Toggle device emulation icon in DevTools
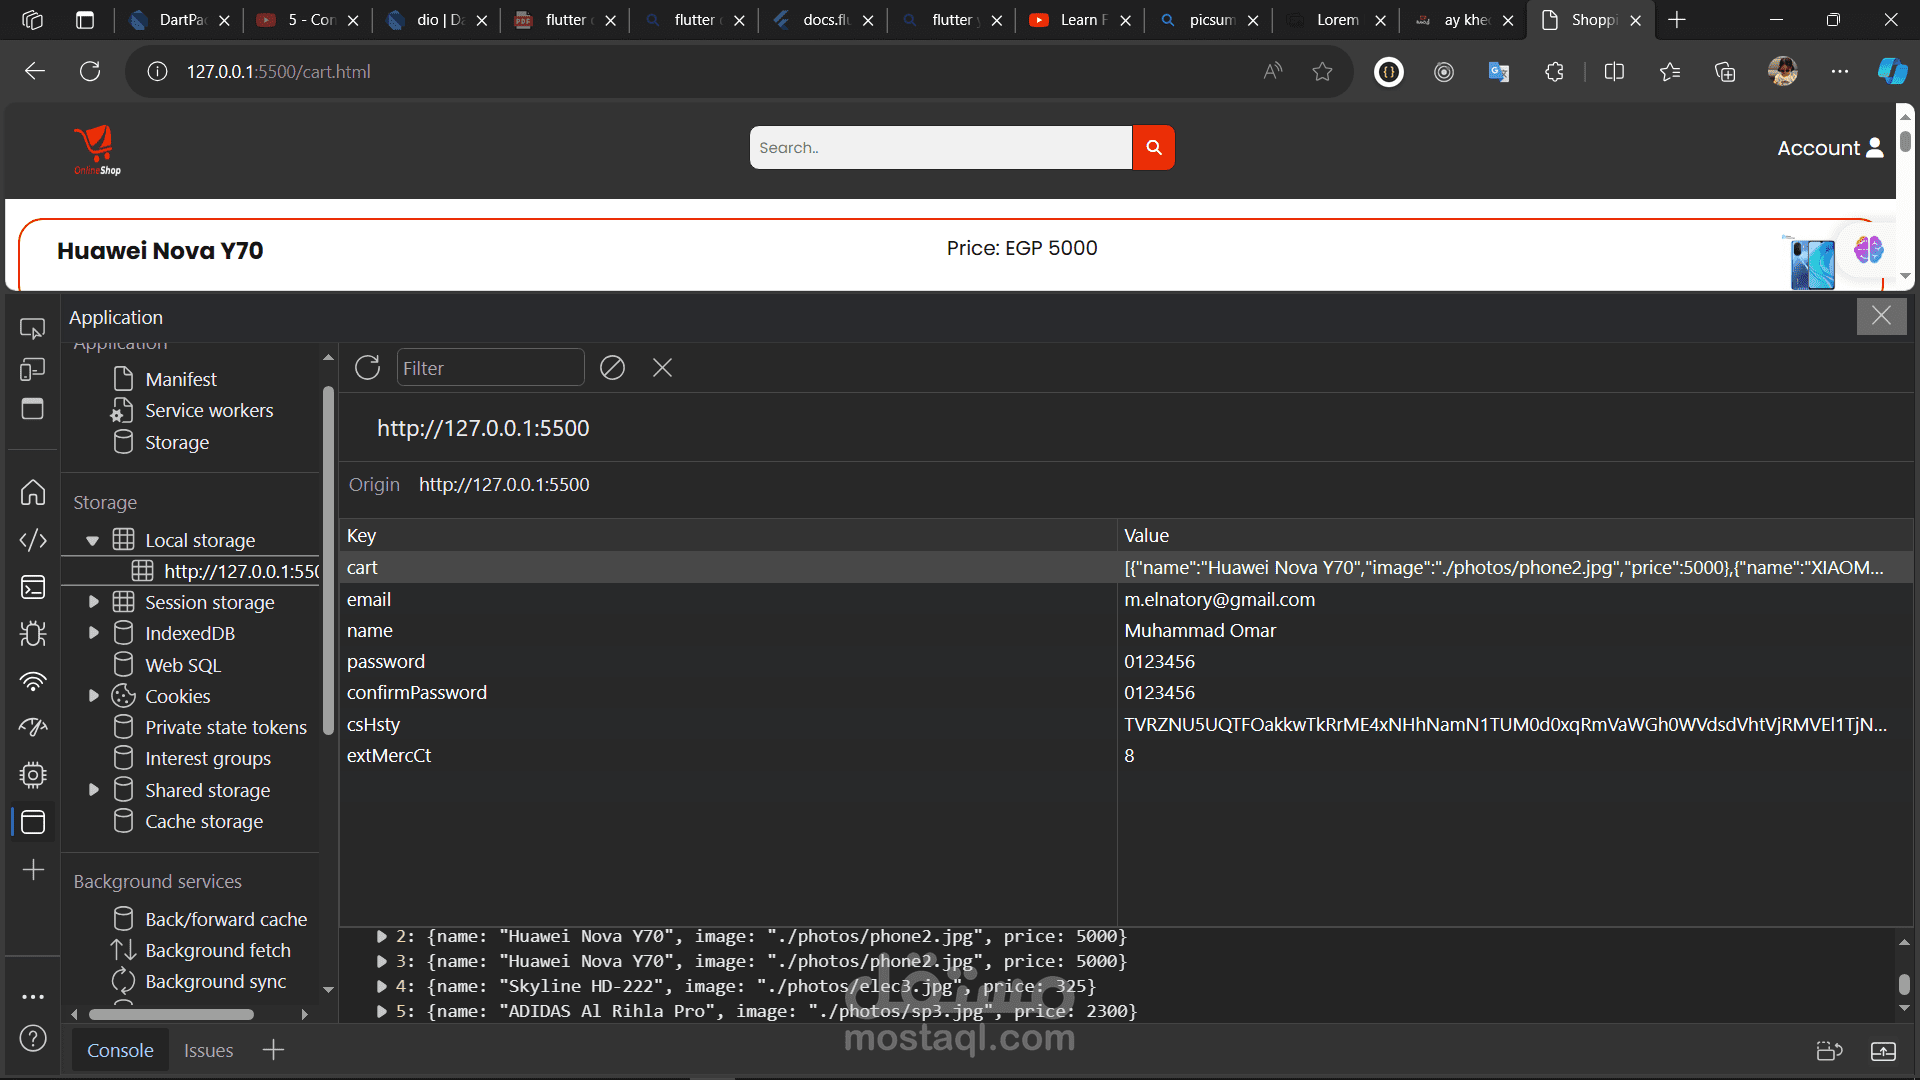The image size is (1920, 1080). pos(33,369)
